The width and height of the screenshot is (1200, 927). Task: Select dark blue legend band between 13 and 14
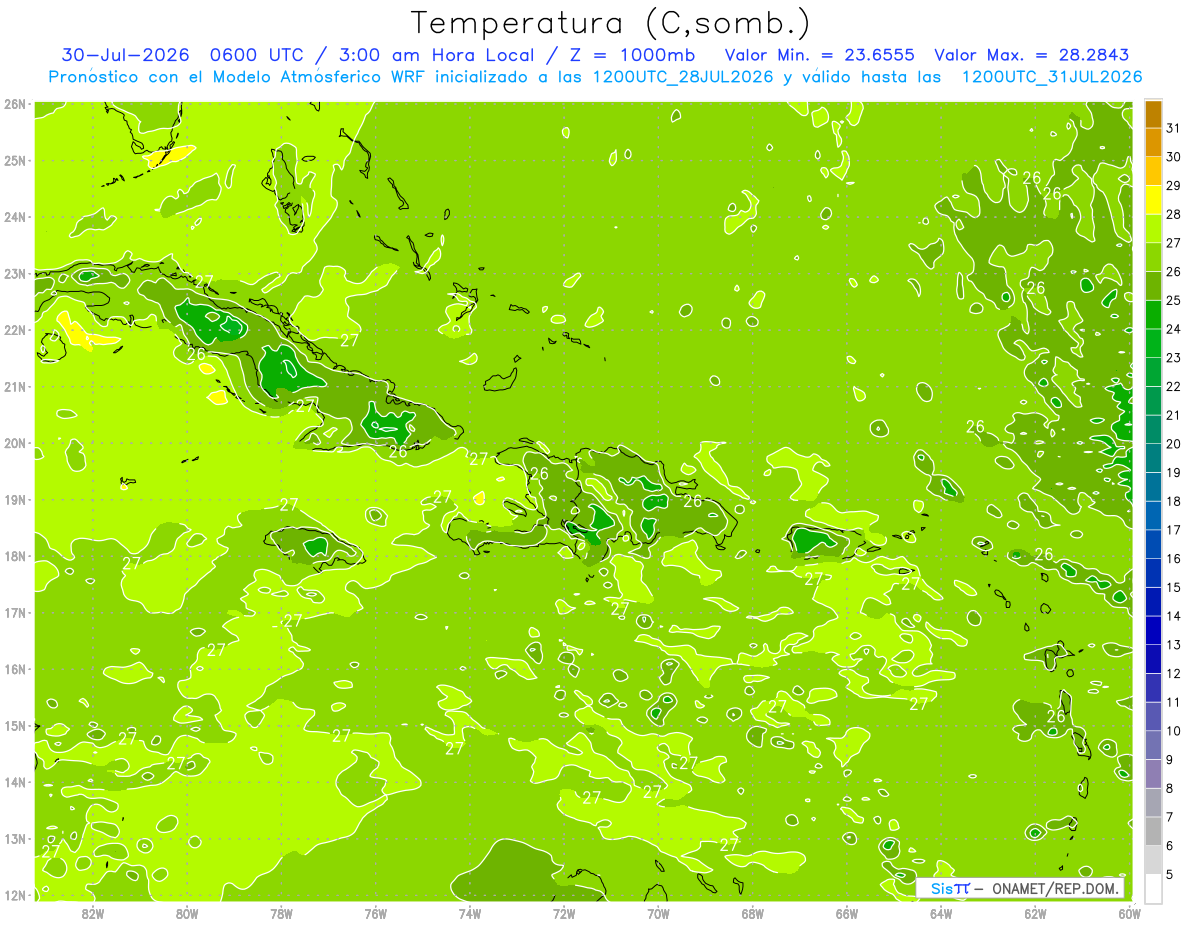tap(1153, 630)
